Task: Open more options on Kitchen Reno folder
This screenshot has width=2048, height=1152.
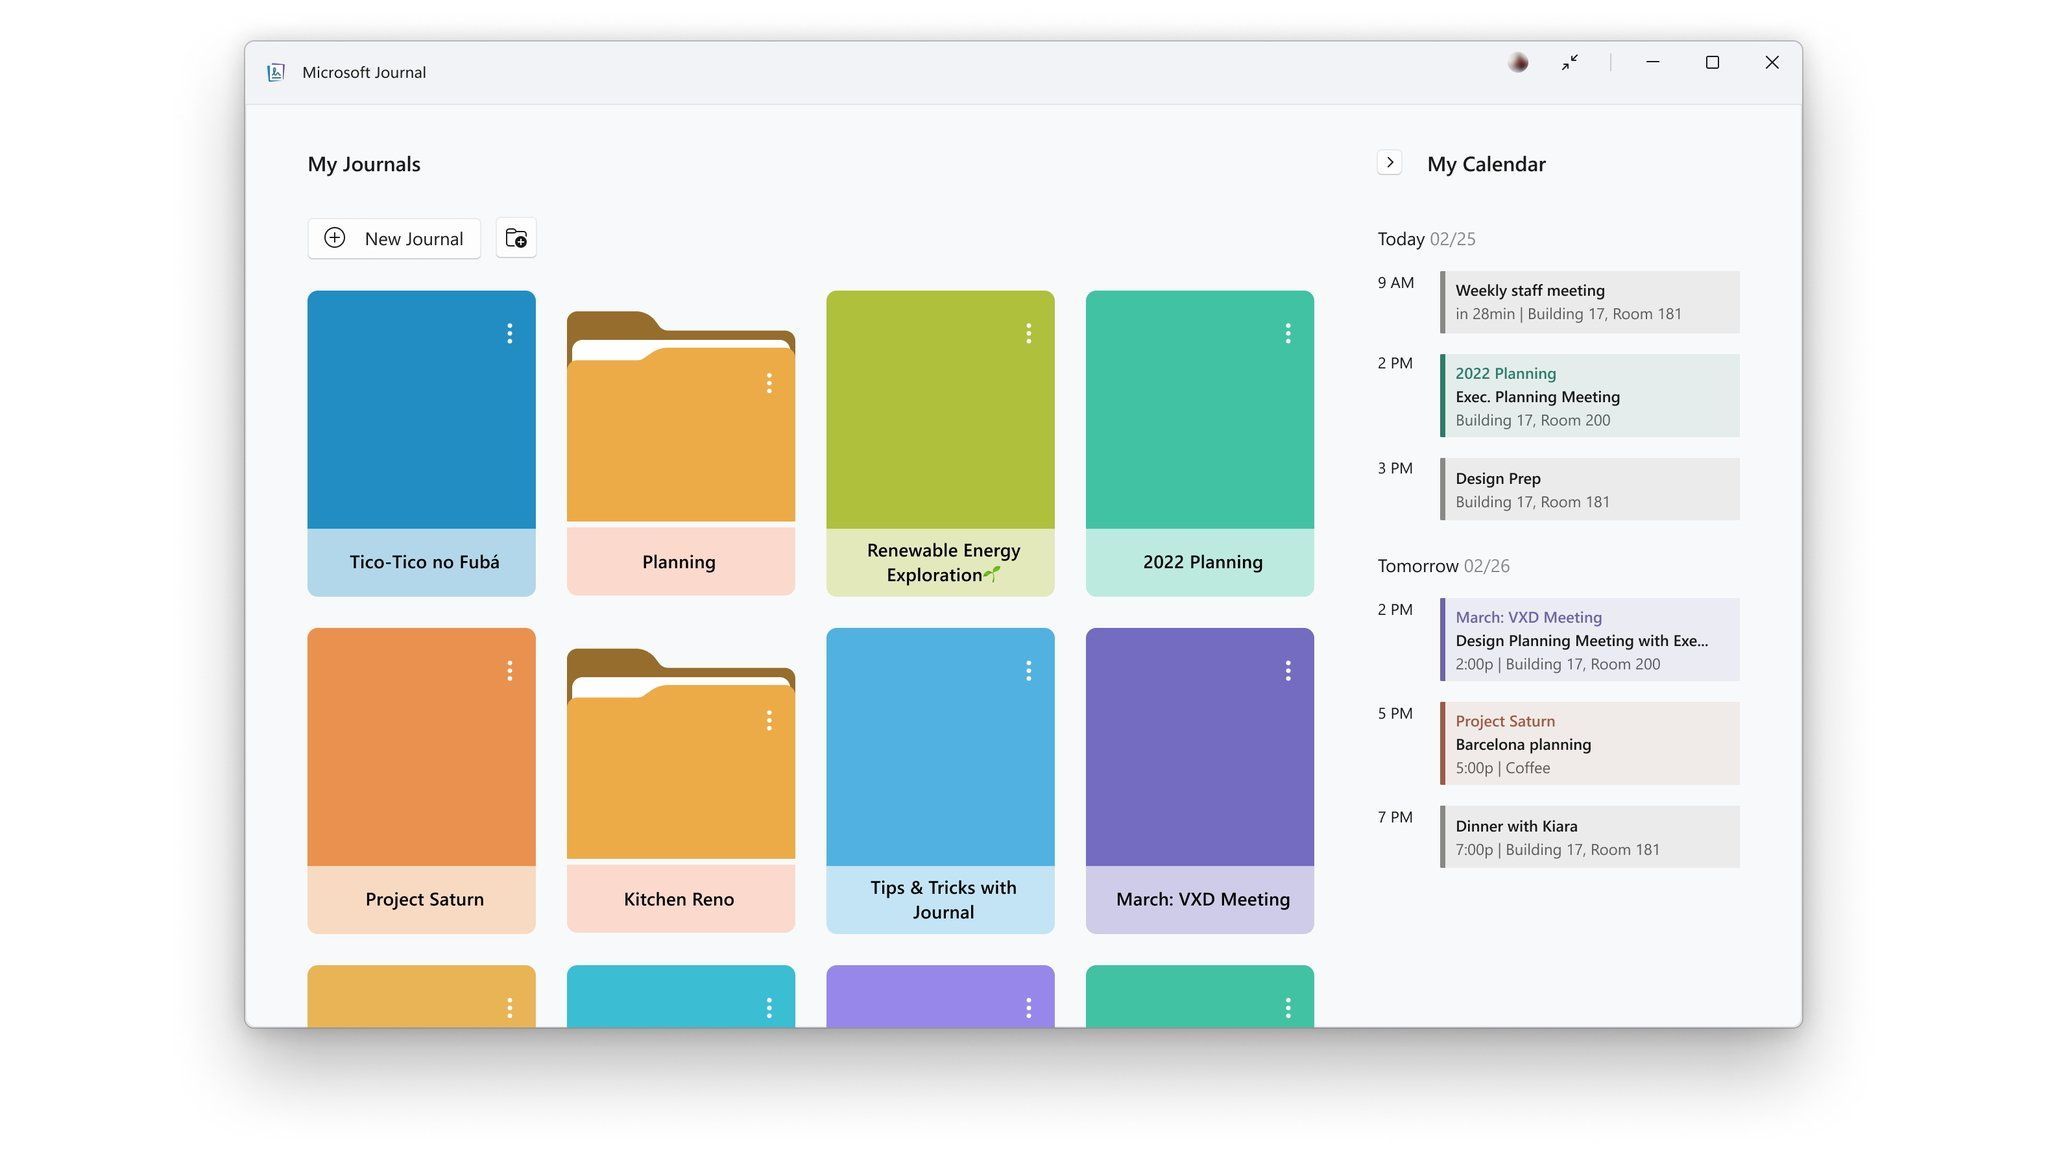Action: (x=769, y=720)
